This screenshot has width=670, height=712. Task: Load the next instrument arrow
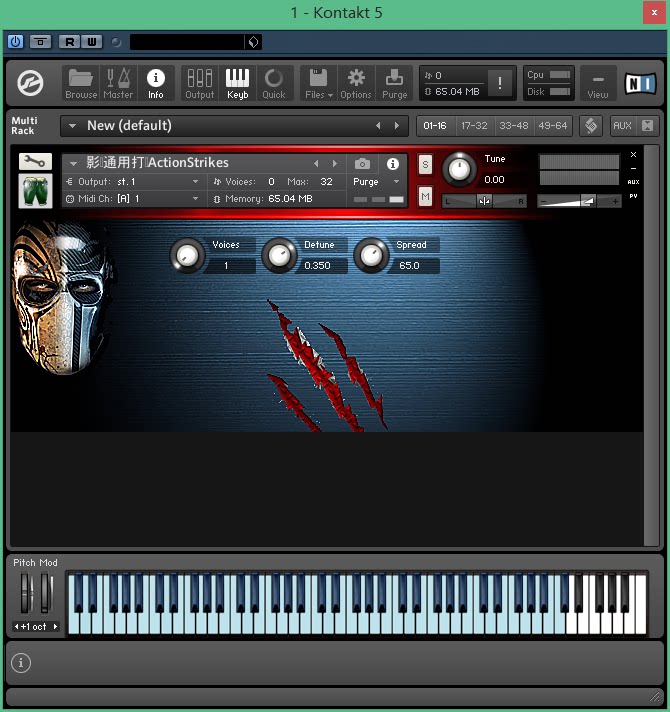coord(335,163)
